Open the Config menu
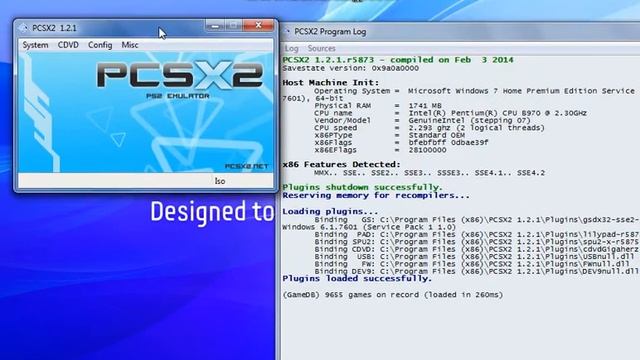 click(100, 45)
